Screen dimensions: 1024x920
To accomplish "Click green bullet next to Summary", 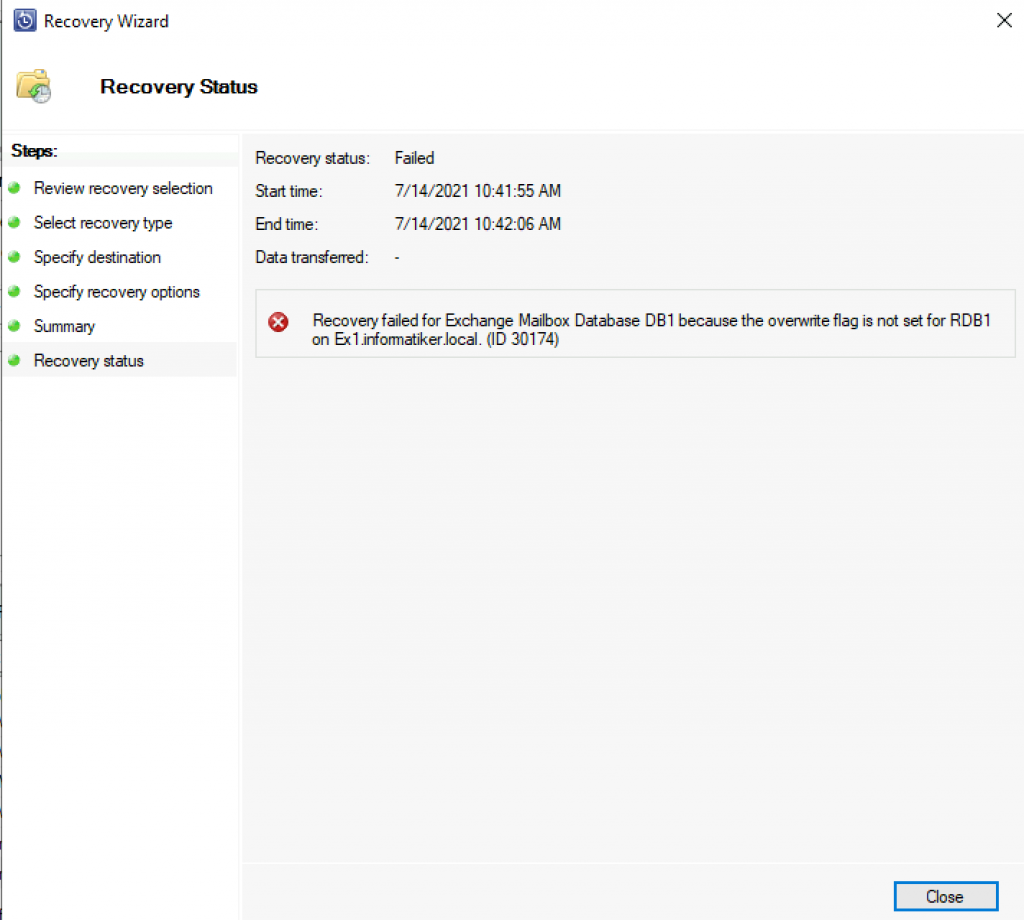I will coord(14,326).
